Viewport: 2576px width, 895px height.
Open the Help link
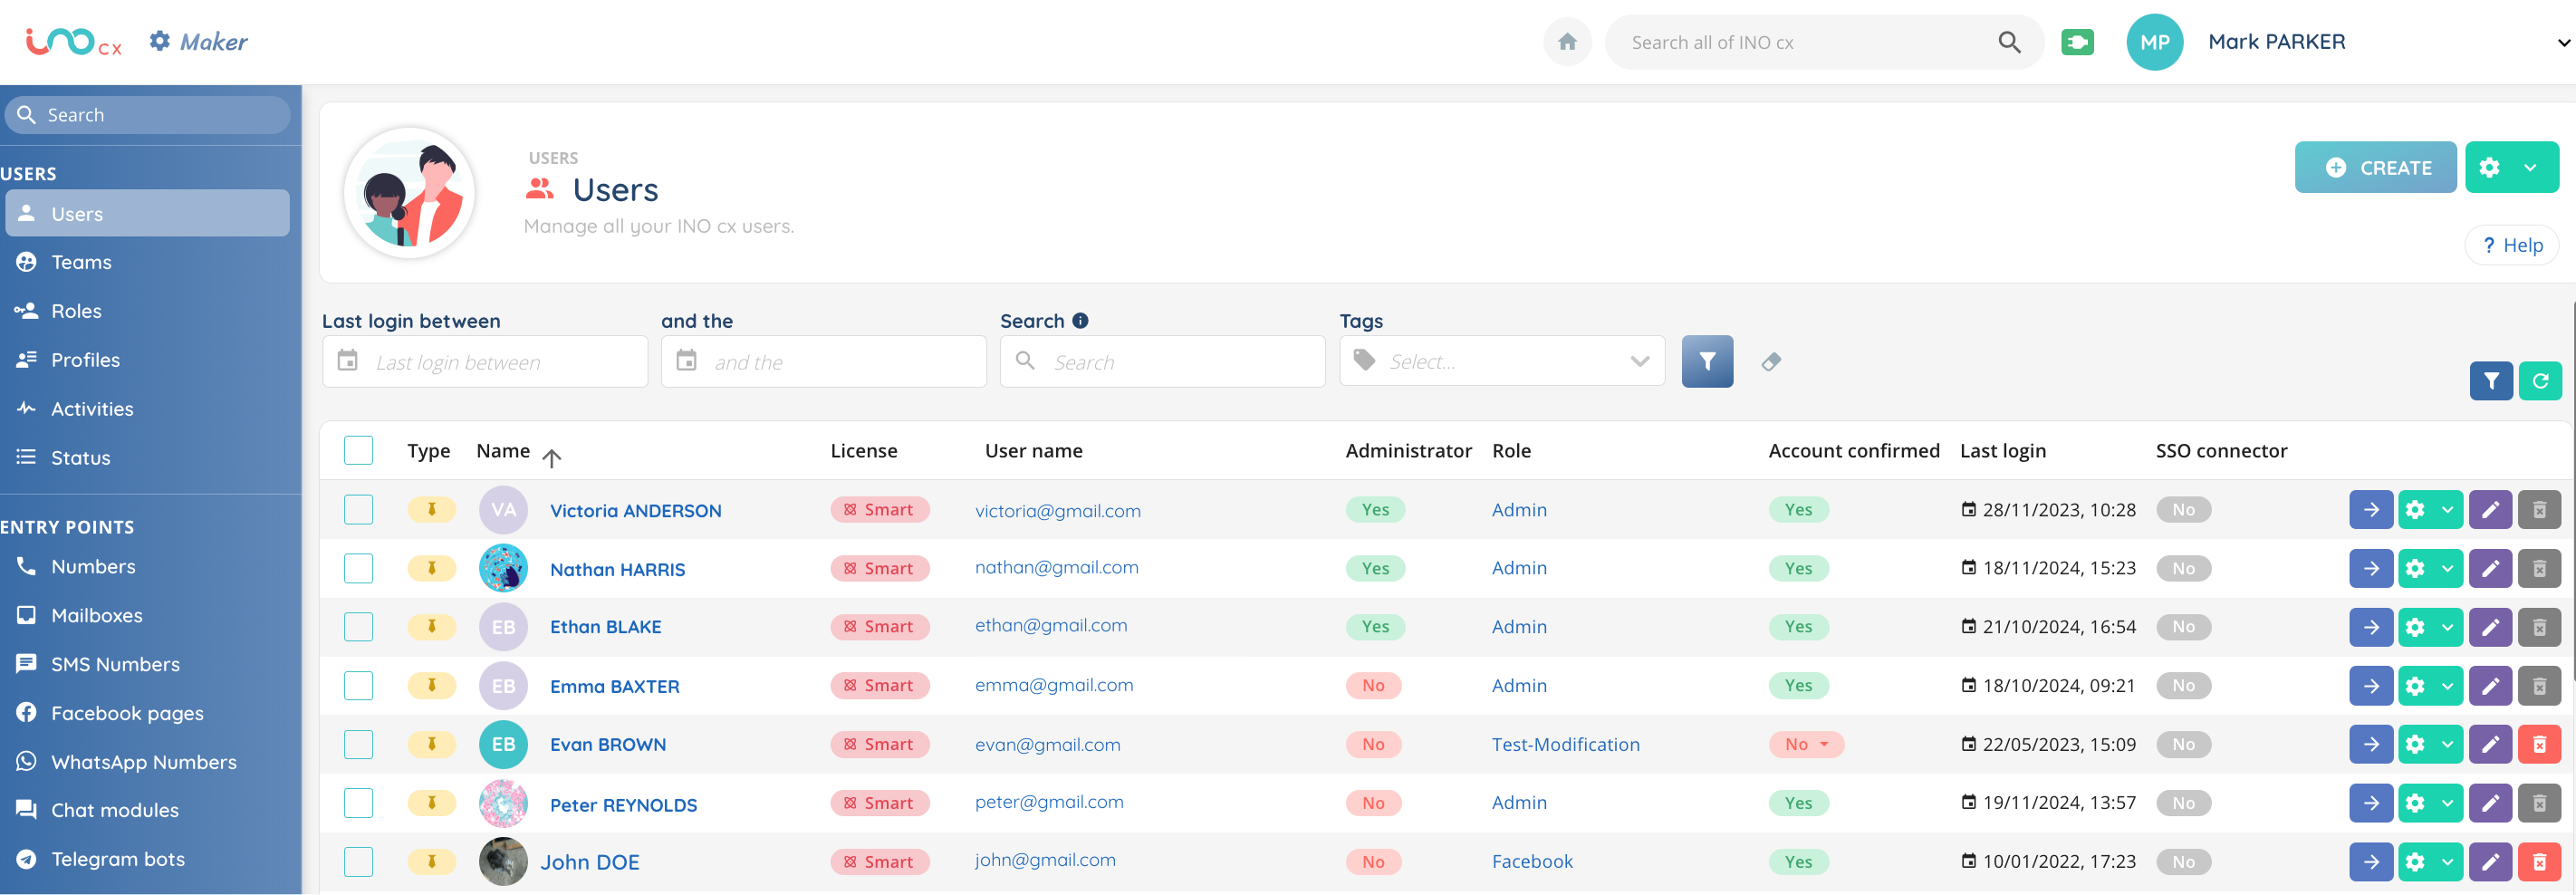click(2511, 245)
